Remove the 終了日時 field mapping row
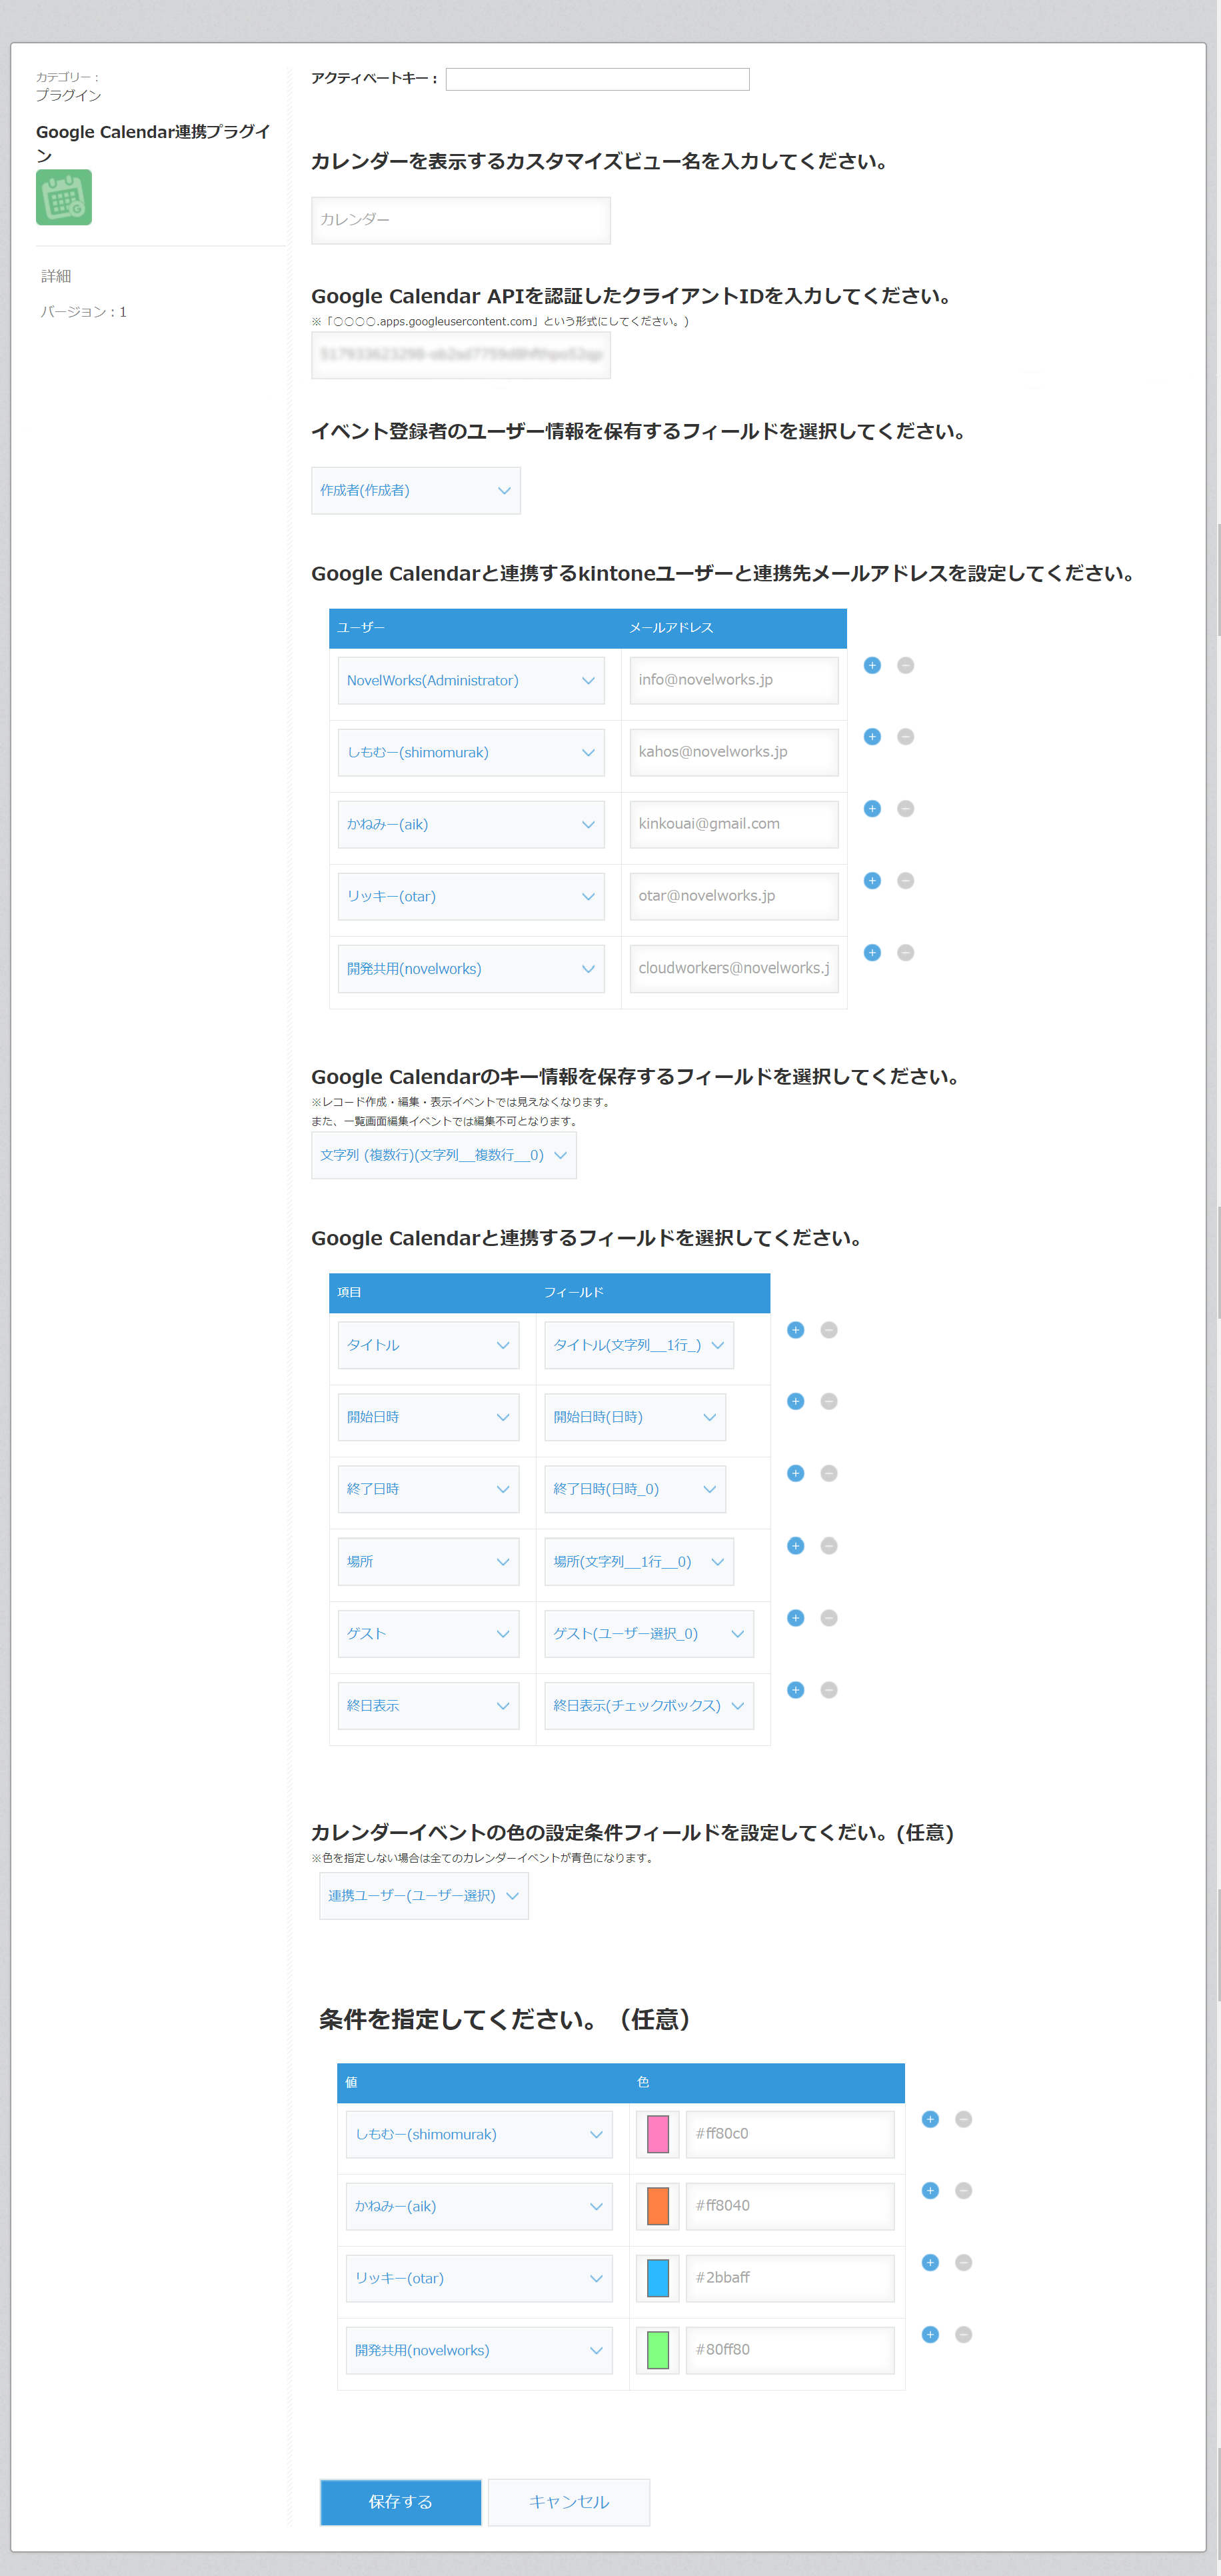The width and height of the screenshot is (1221, 2576). [x=828, y=1474]
